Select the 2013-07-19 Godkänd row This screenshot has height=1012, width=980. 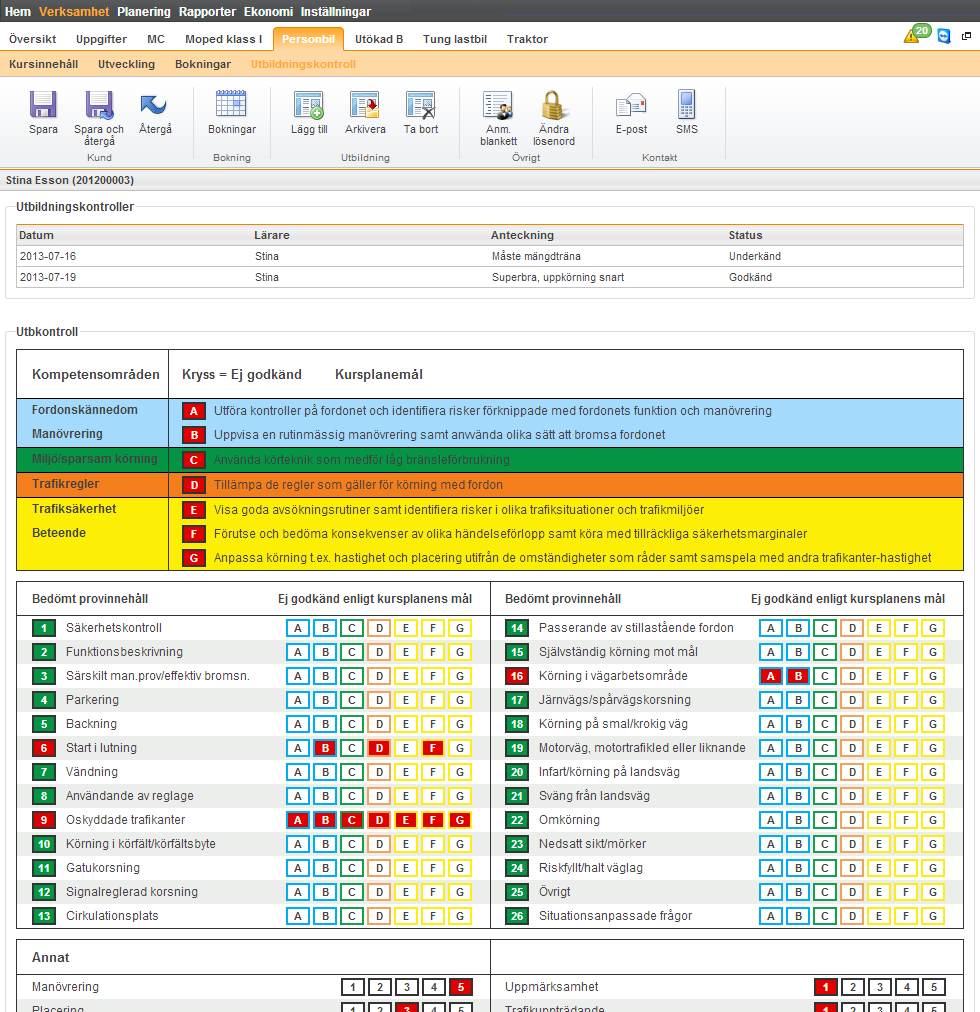click(x=490, y=277)
